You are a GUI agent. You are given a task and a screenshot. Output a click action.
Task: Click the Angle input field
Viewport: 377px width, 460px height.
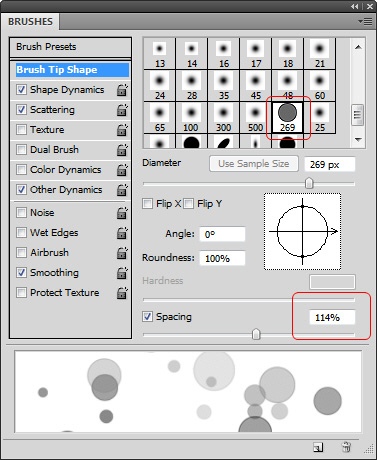222,234
